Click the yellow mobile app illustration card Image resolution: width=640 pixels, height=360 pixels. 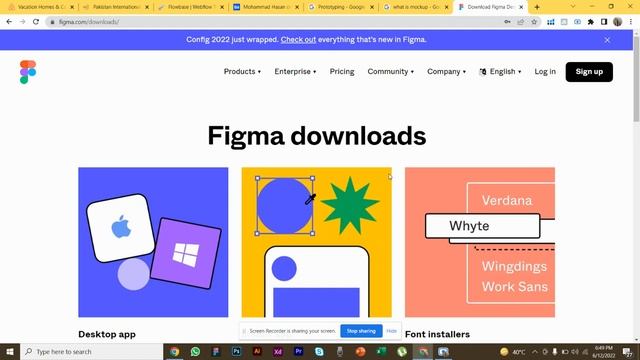pos(317,242)
